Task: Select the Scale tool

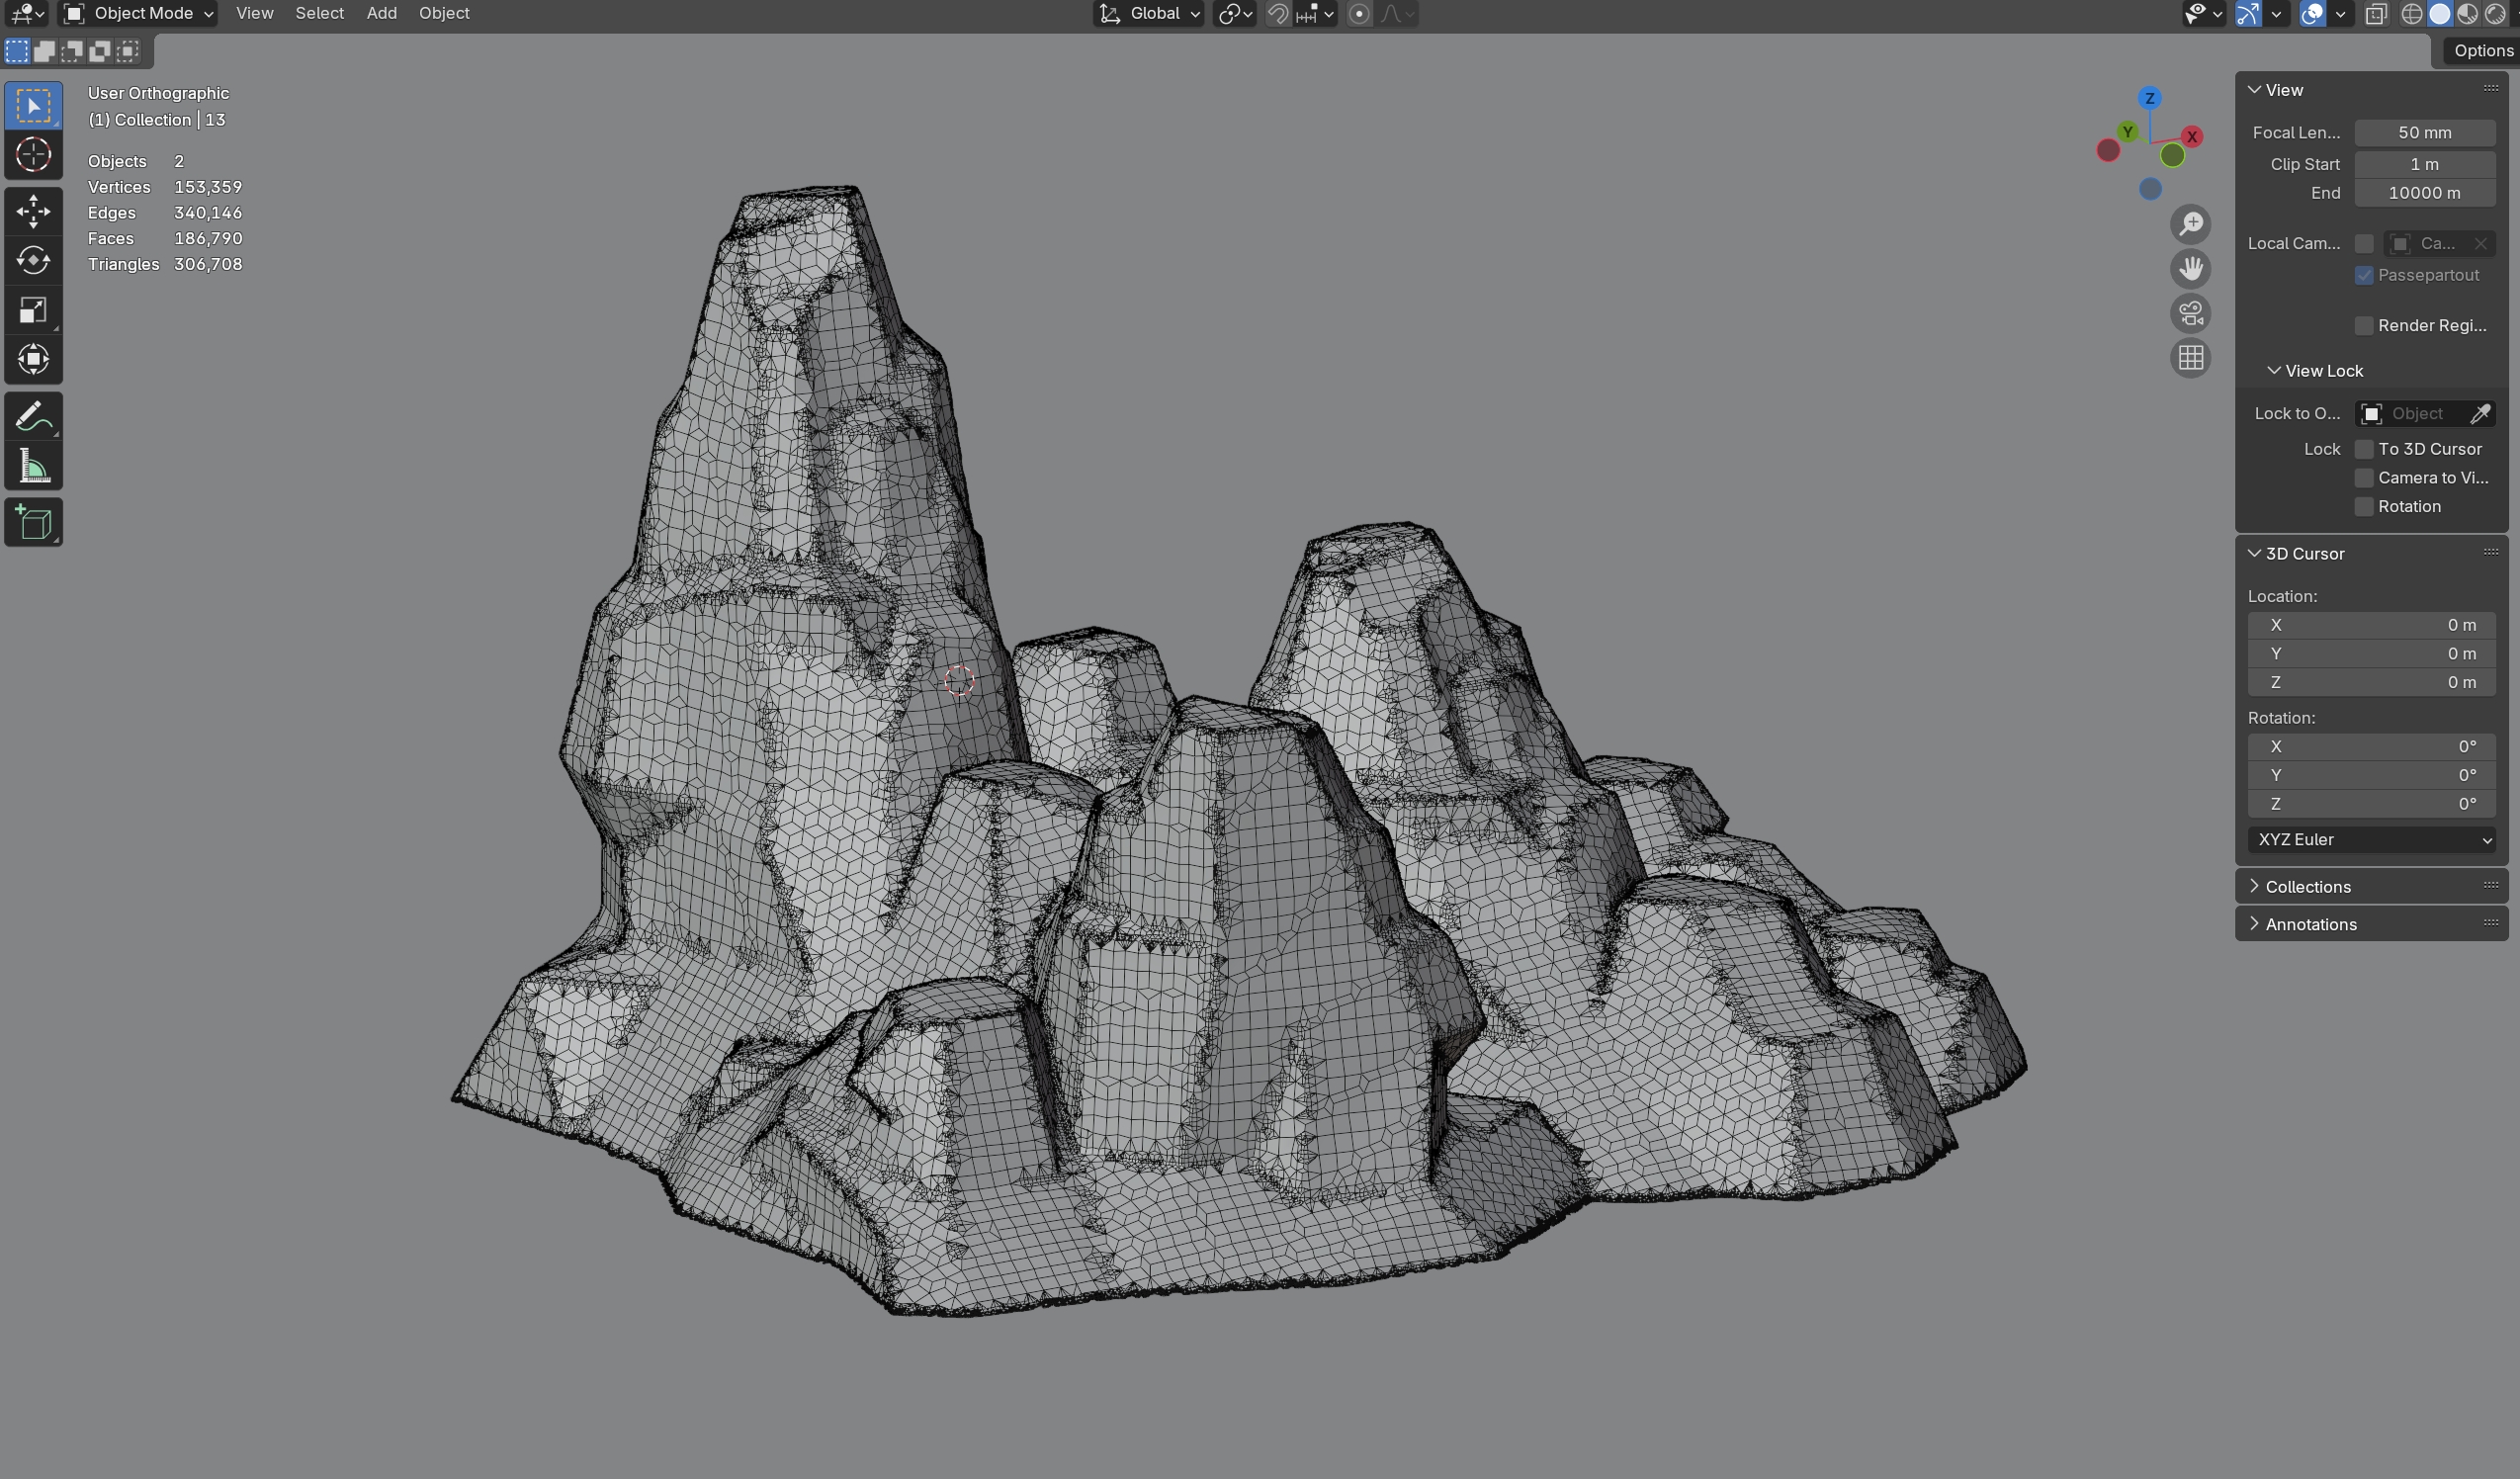Action: click(33, 310)
